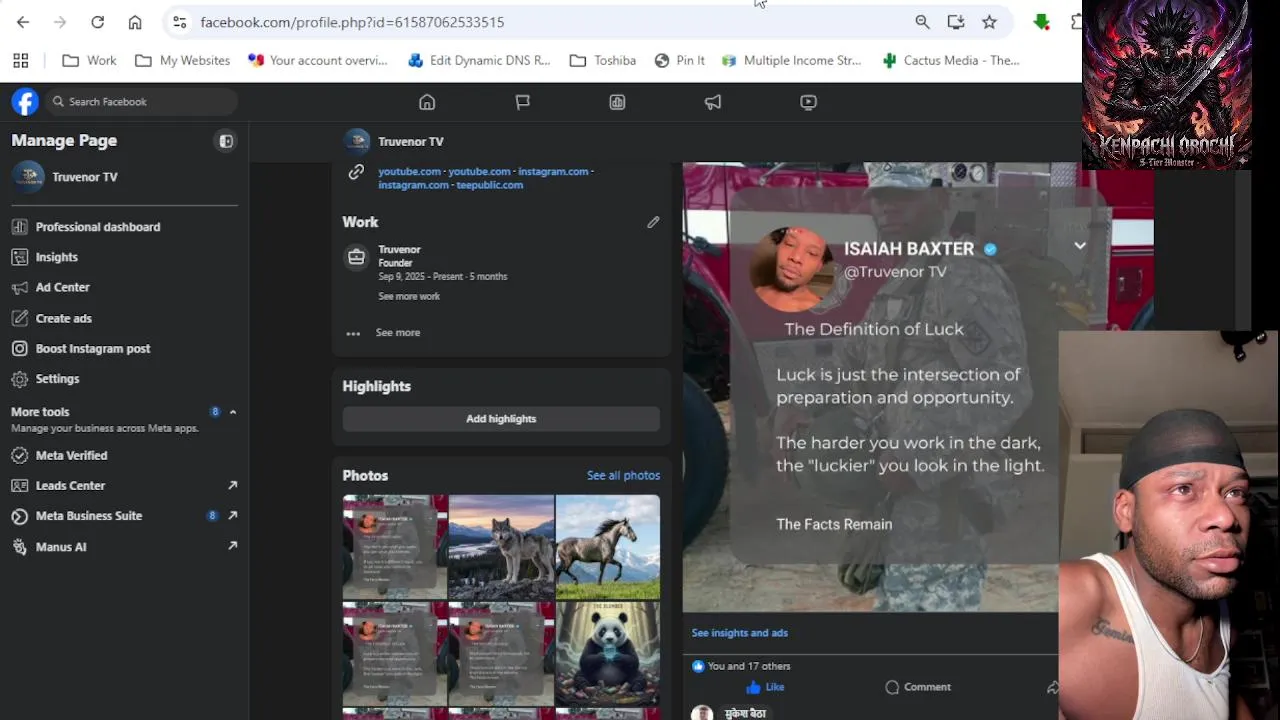The image size is (1280, 720).
Task: Open the teepublic.com link
Action: tap(490, 185)
